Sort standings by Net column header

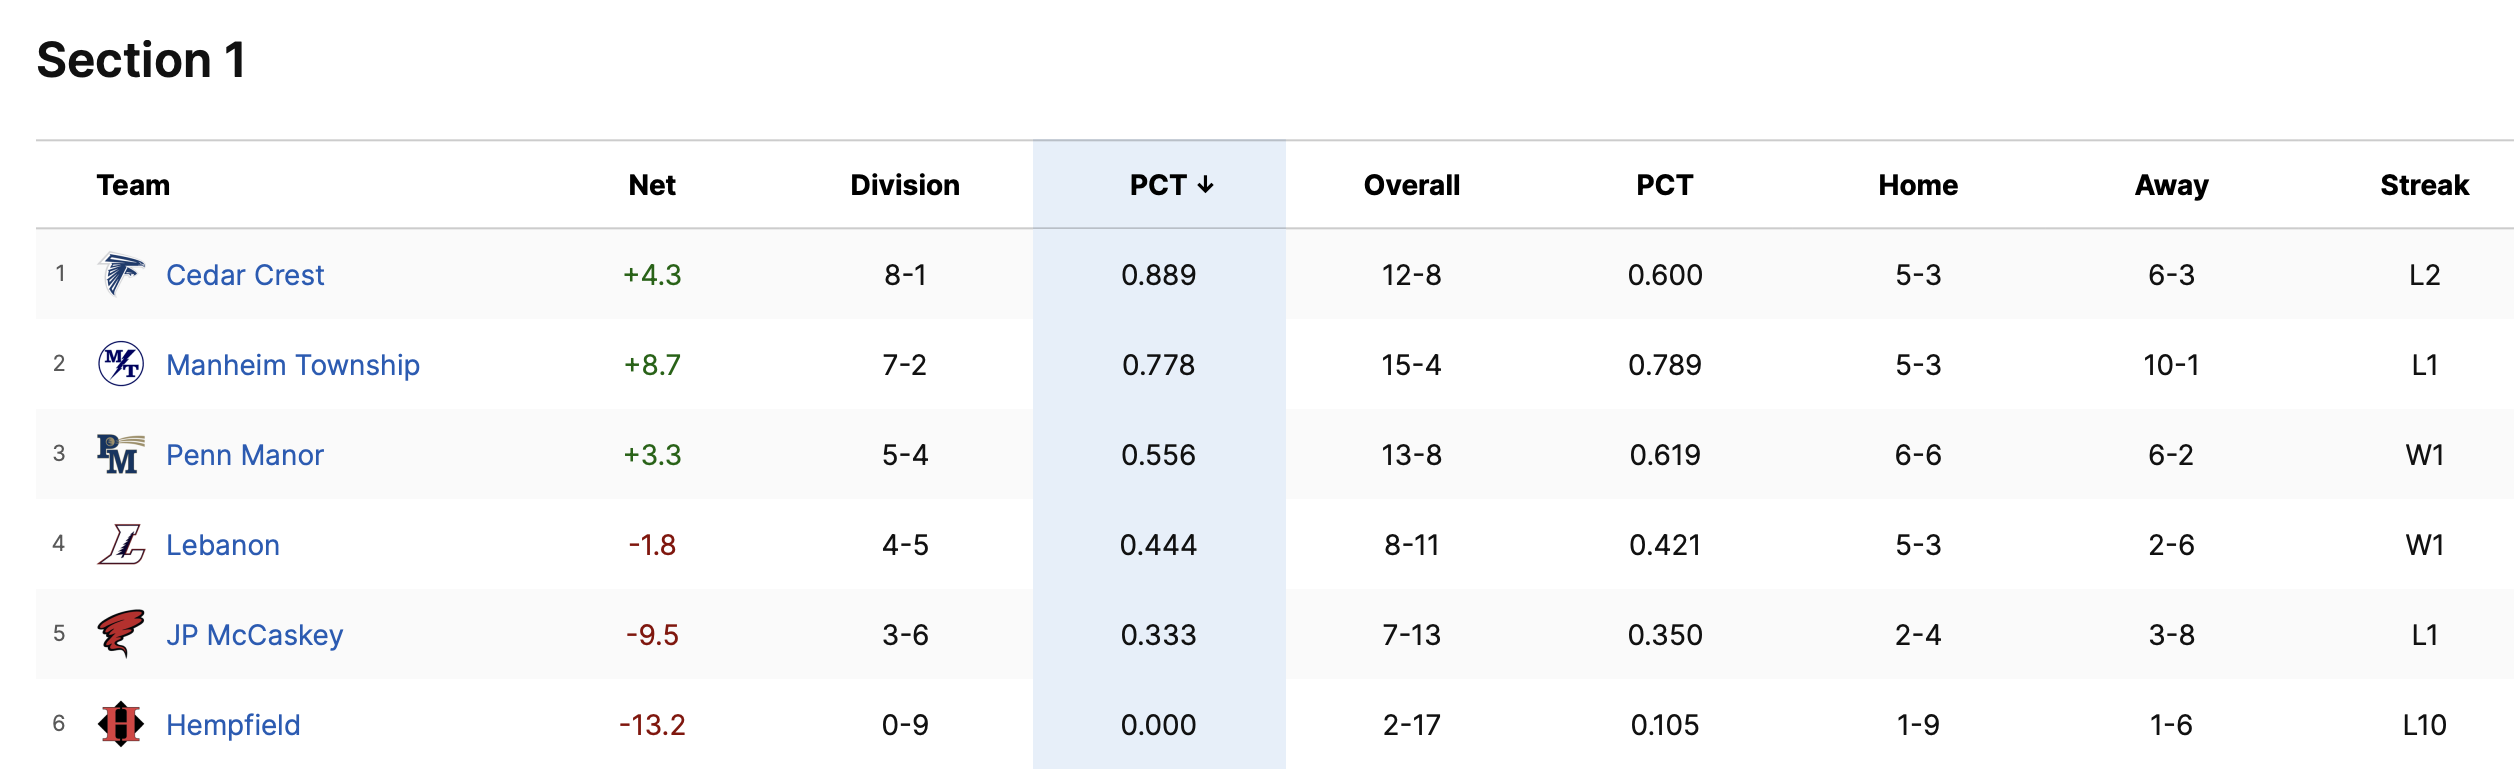[x=652, y=185]
